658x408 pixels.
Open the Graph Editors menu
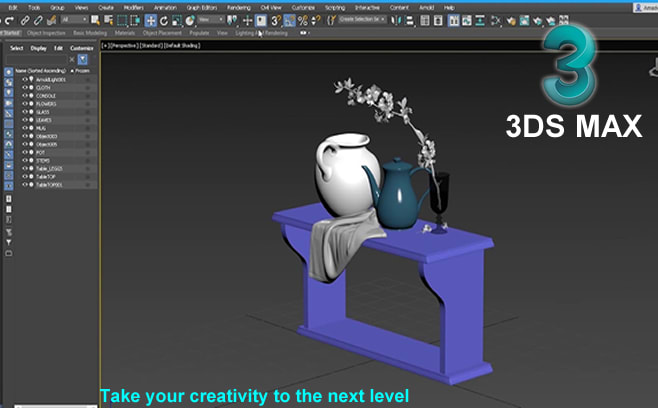(x=202, y=8)
